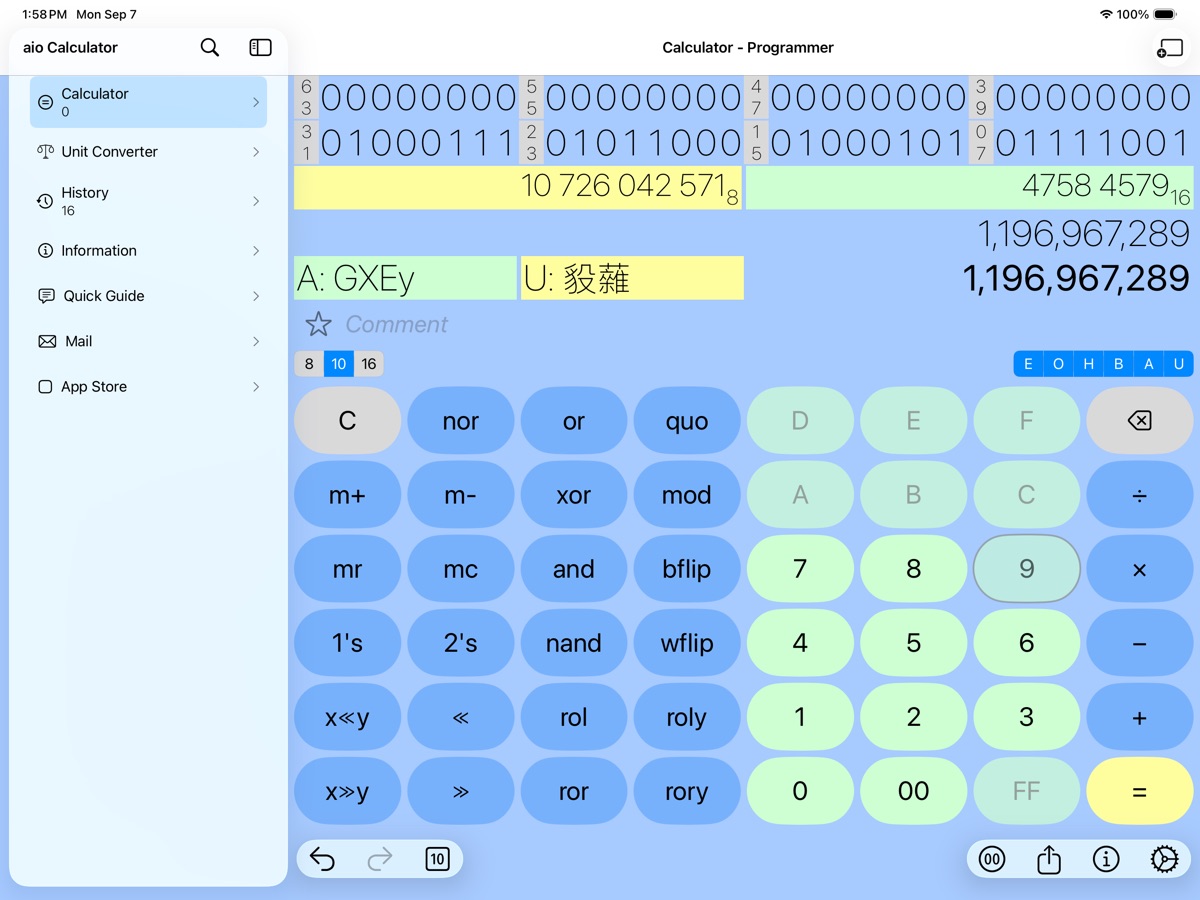This screenshot has width=1200, height=900.
Task: Open App Store in the sidebar
Action: click(148, 387)
